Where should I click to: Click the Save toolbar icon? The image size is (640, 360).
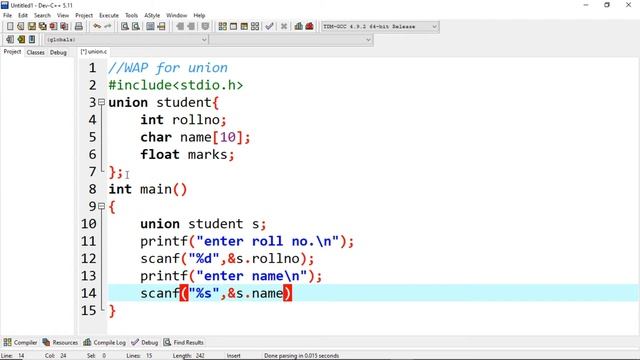[x=31, y=27]
